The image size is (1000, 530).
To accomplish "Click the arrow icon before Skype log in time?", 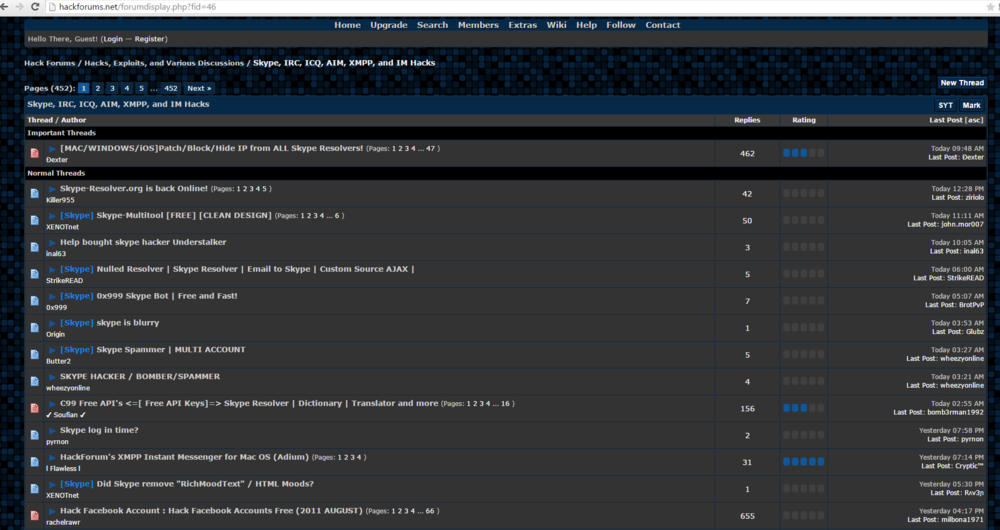I will 52,431.
